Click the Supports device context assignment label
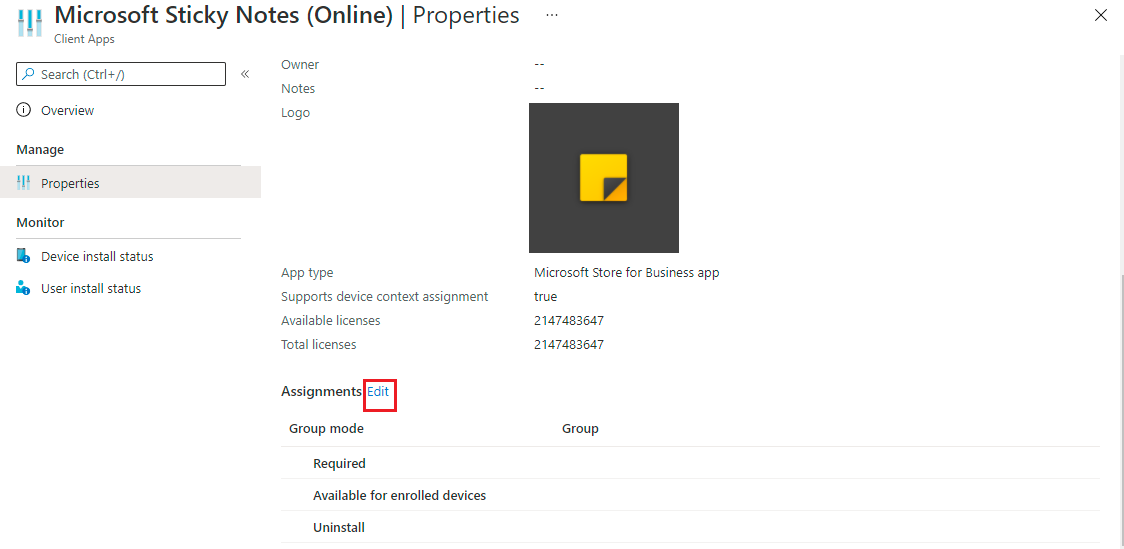The height and width of the screenshot is (549, 1124). pos(384,296)
